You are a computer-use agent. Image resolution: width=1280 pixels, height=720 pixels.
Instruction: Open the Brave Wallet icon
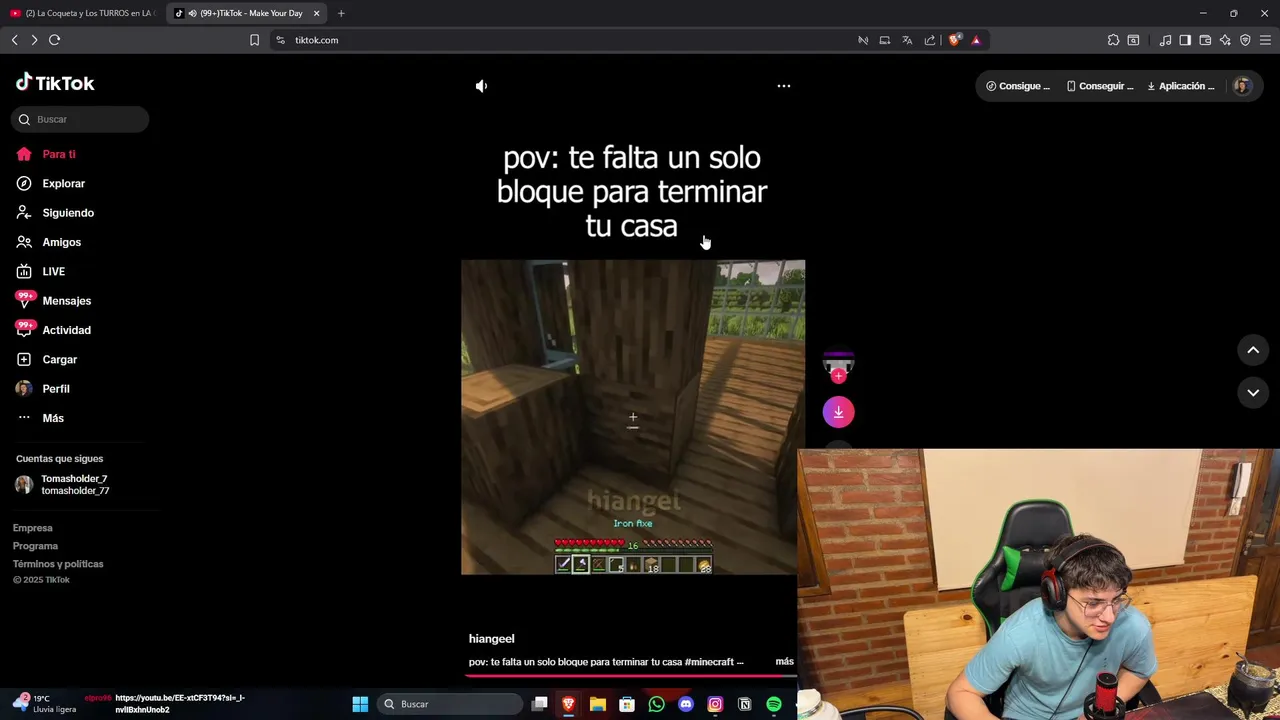pos(1205,40)
